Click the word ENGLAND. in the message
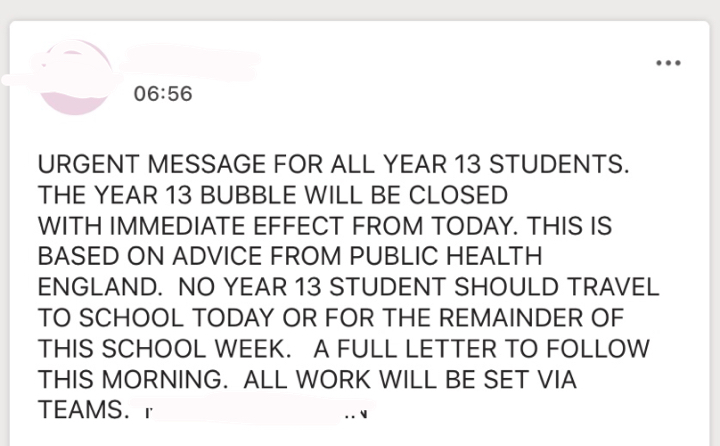This screenshot has width=720, height=446. coord(100,287)
